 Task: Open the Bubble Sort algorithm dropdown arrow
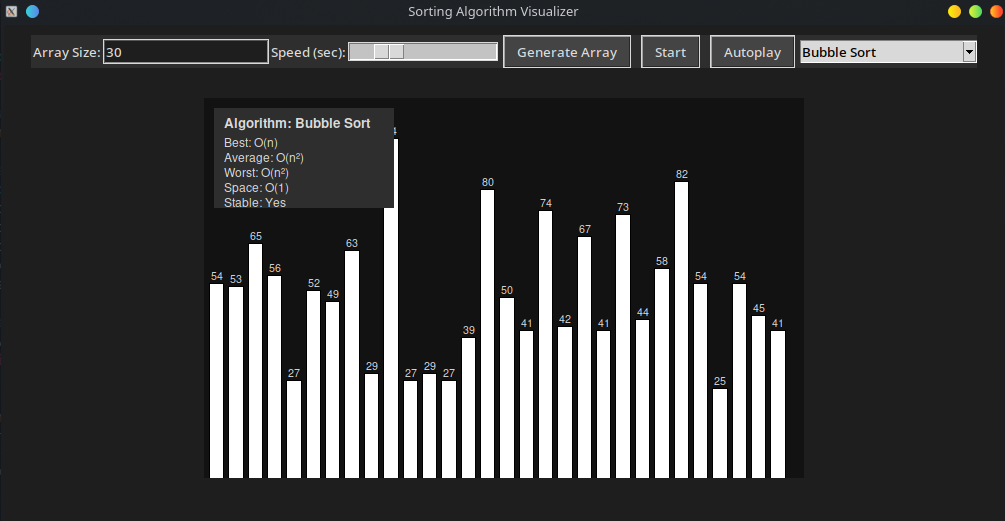click(x=969, y=52)
